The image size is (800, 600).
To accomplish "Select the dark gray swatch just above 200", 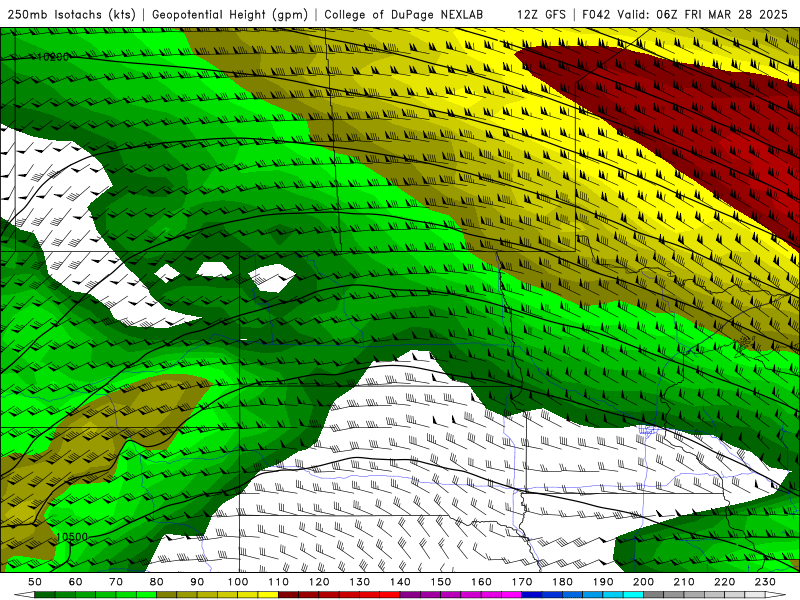I will pyautogui.click(x=654, y=595).
